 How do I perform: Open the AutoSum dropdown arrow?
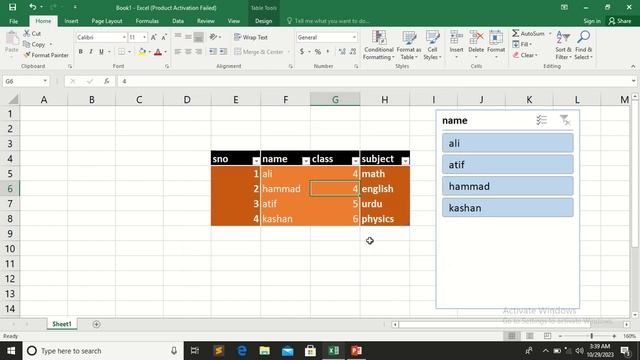coord(550,33)
